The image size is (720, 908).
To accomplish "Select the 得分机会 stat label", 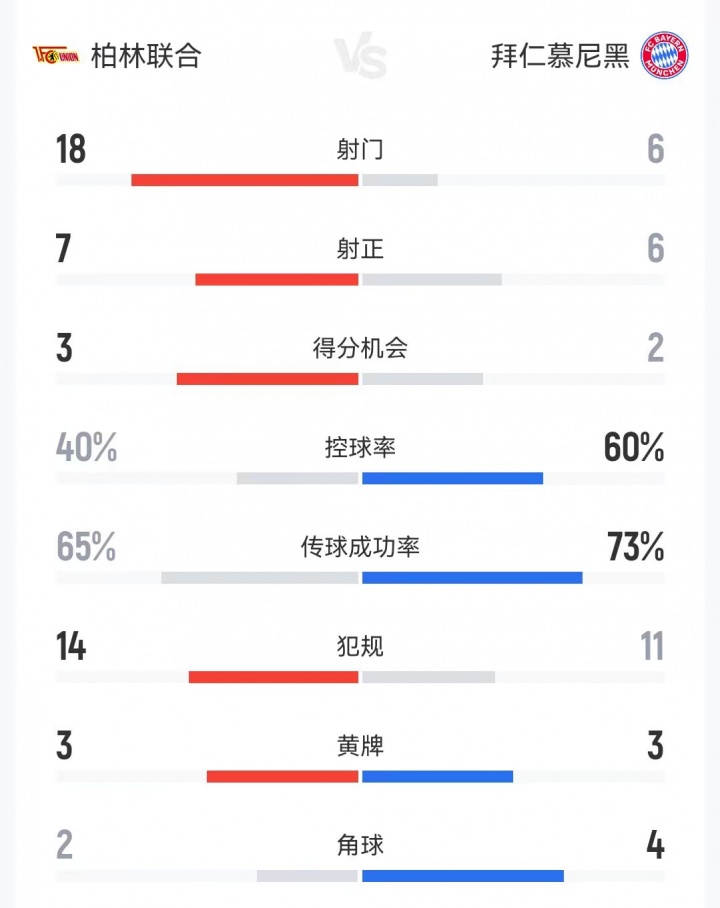I will tap(360, 348).
